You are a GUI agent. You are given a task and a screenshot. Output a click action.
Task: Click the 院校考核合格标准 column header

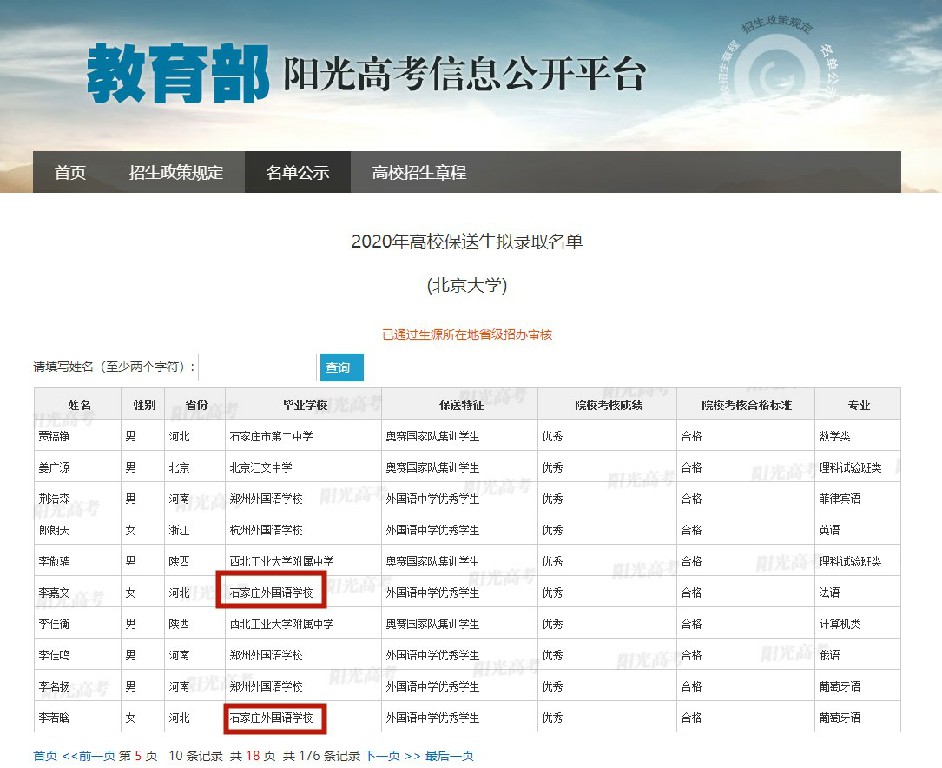point(746,405)
